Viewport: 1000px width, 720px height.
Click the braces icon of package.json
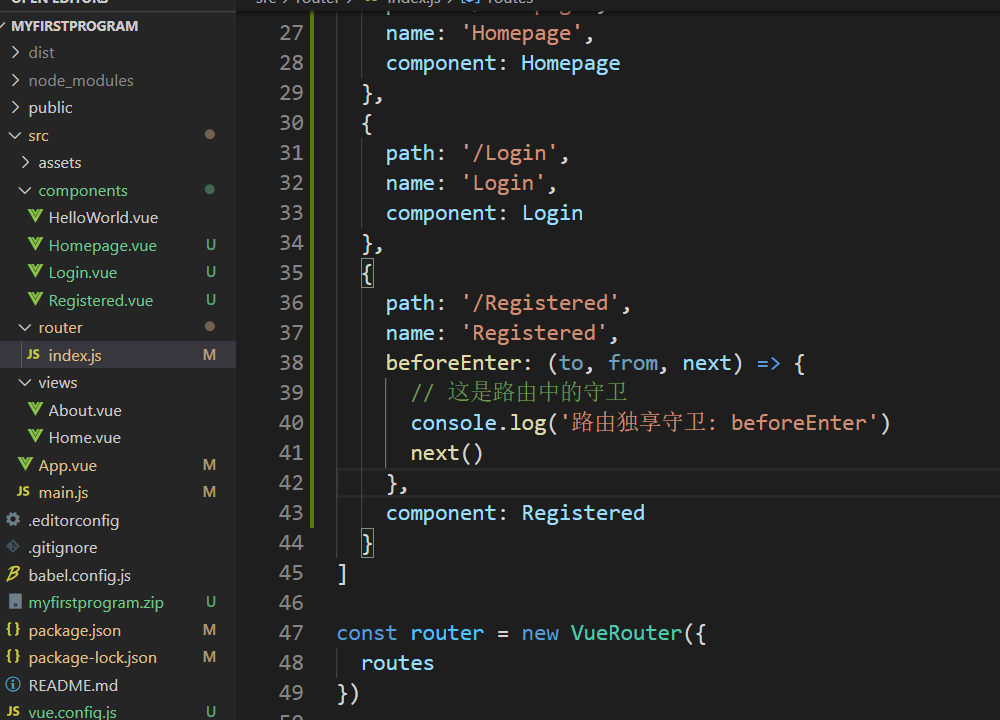[13, 629]
